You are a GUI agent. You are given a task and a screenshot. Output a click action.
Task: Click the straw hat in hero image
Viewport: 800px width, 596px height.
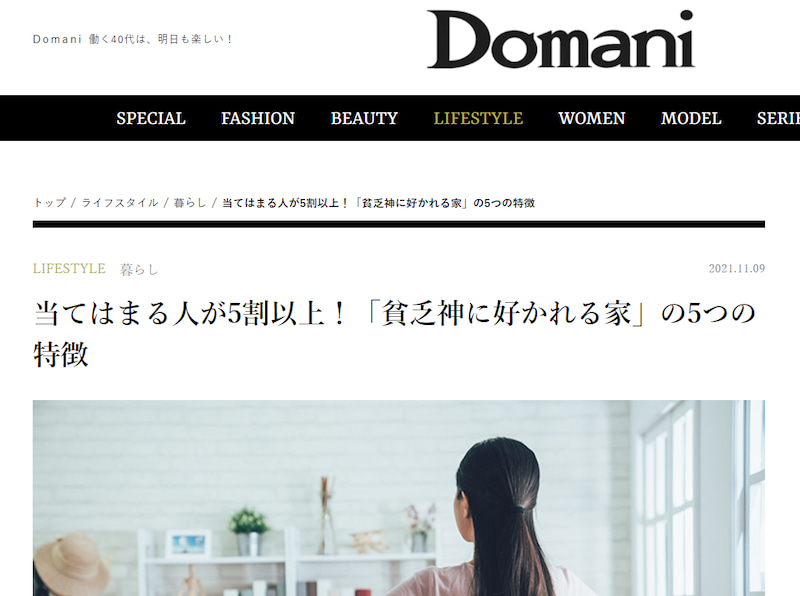point(71,564)
